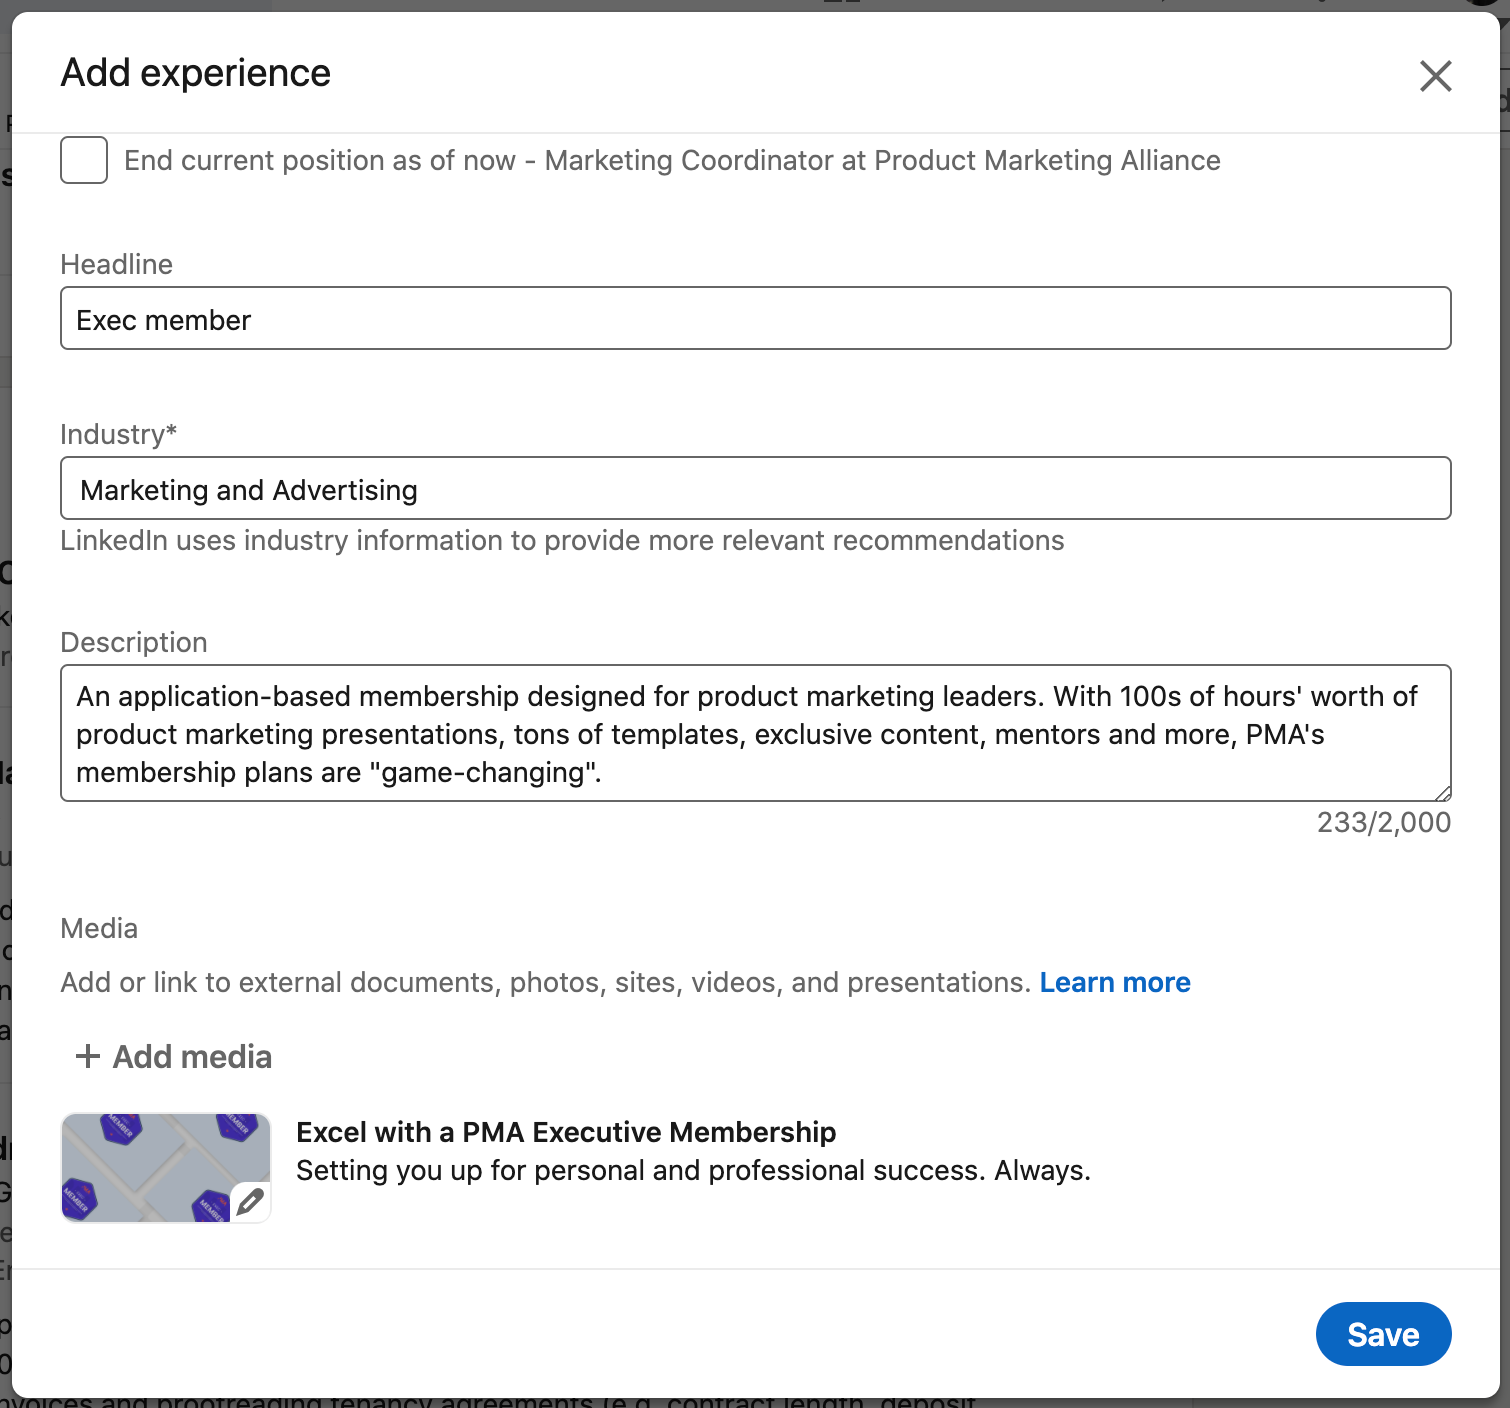Edit the Headline field containing Exec member

pyautogui.click(x=756, y=318)
